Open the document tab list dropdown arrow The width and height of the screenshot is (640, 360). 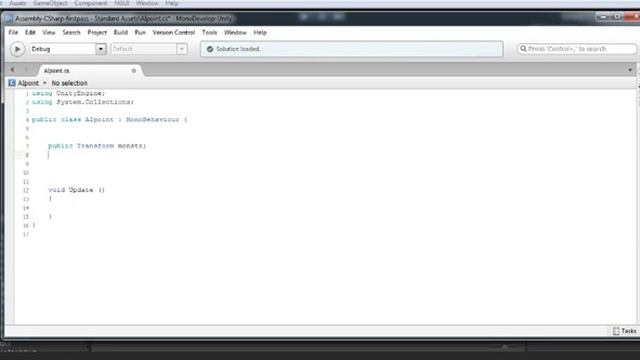[630, 70]
